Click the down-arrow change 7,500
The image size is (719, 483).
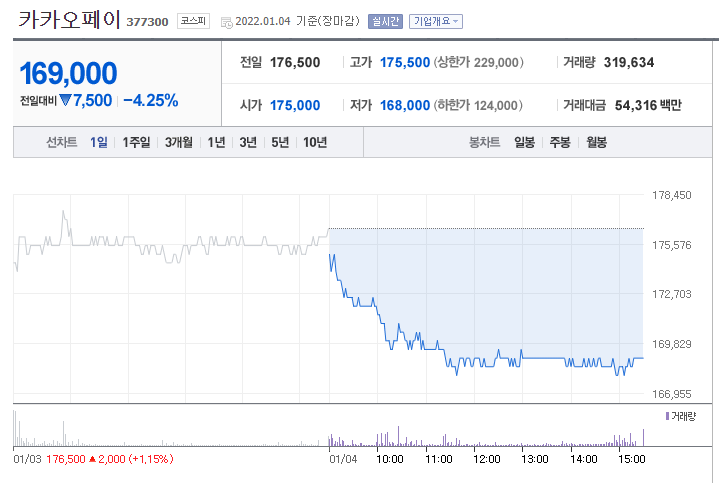[x=86, y=100]
